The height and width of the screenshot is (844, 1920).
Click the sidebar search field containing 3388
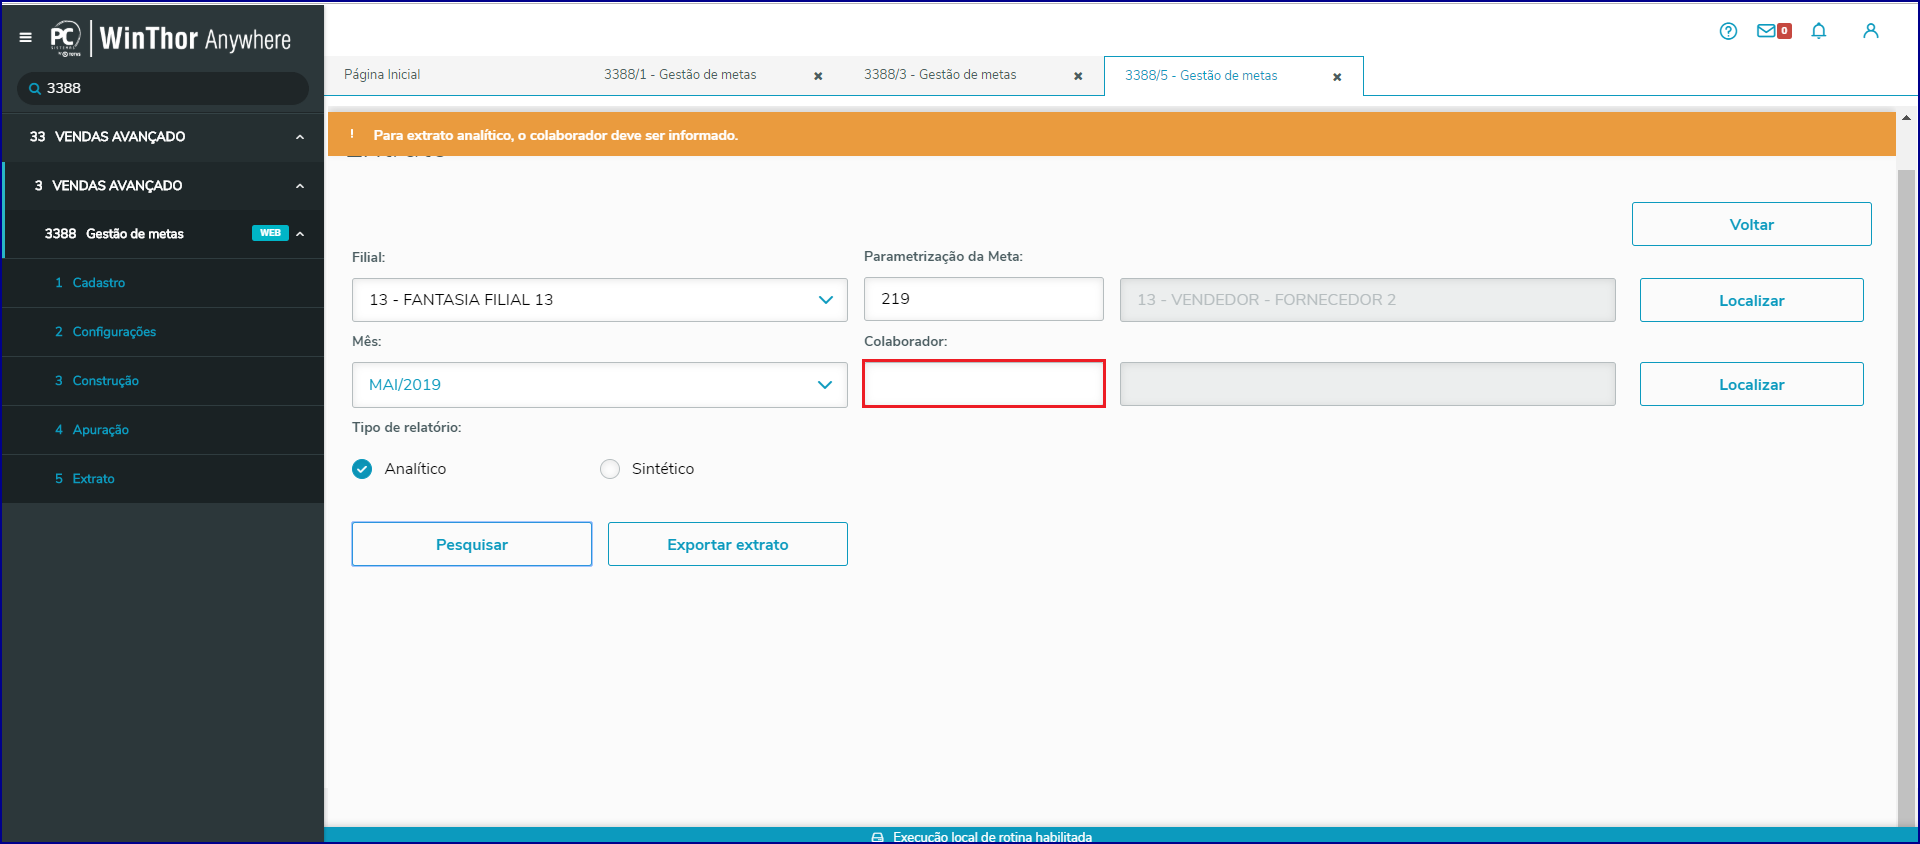(163, 88)
